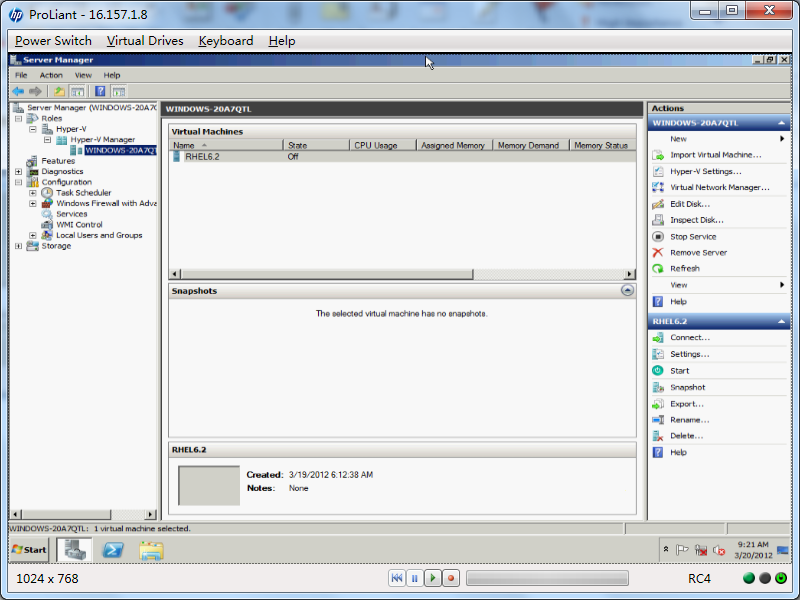Click the volume speaker tray icon
This screenshot has height=600, width=800.
(x=719, y=550)
